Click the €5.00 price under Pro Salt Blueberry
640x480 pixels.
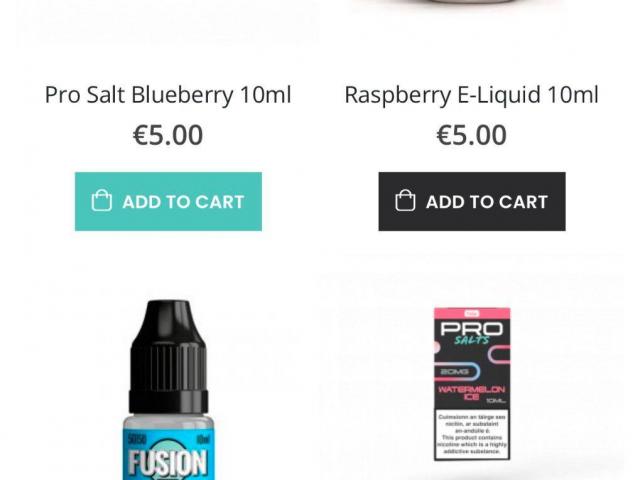pyautogui.click(x=168, y=135)
